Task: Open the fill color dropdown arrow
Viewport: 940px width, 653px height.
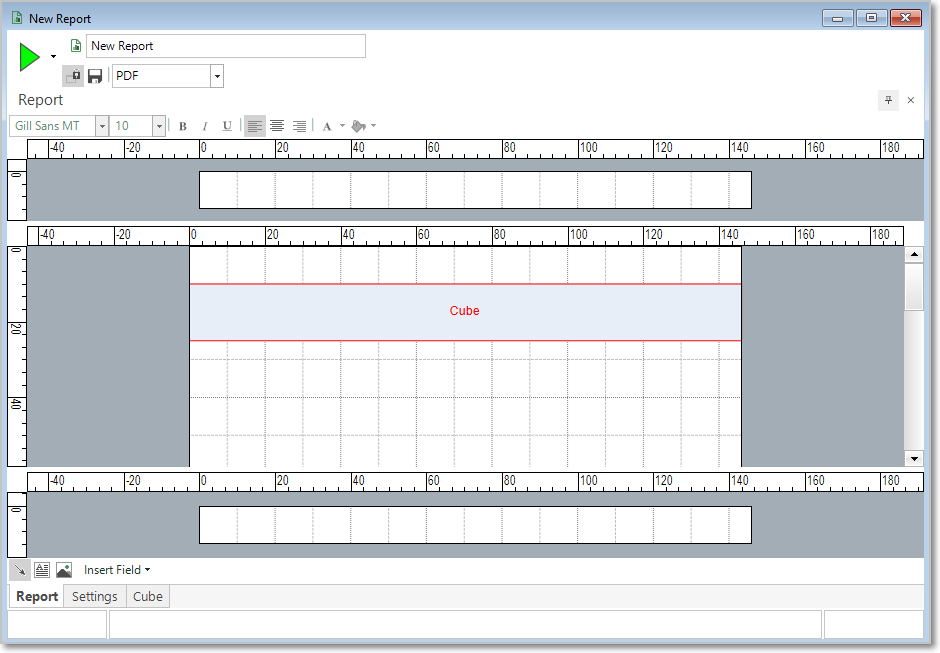Action: click(373, 126)
